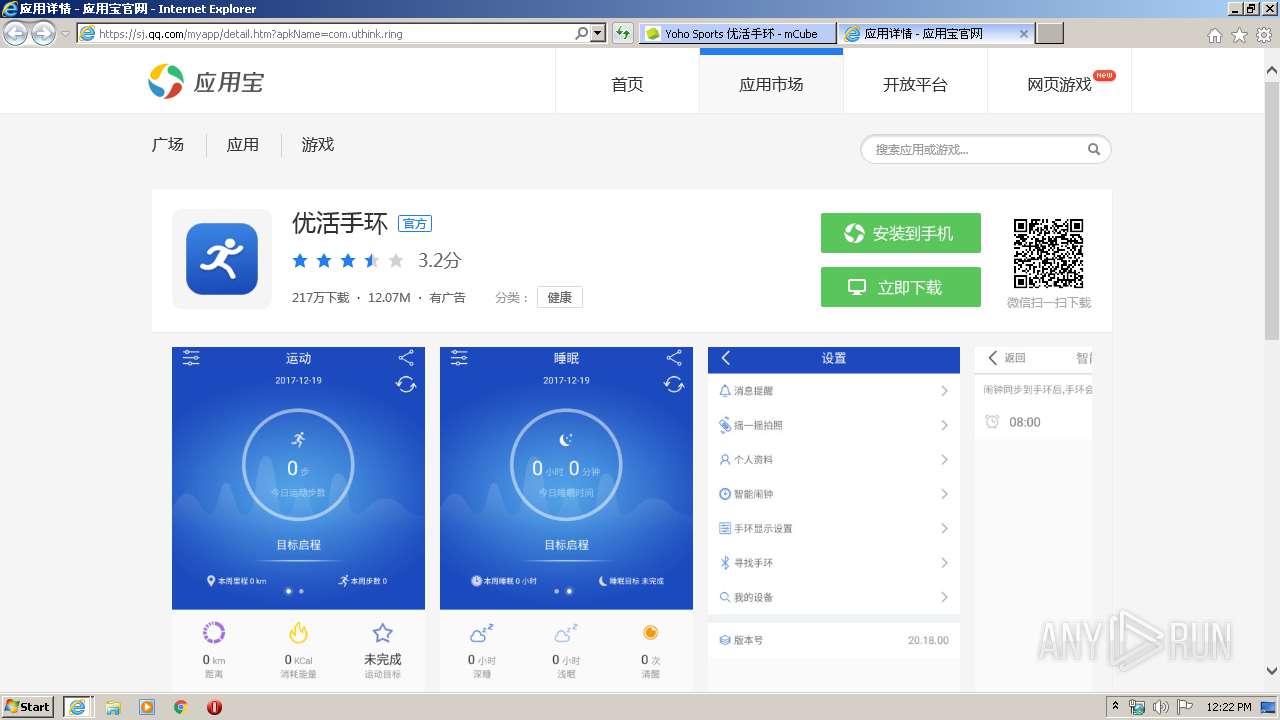
Task: Close the 应用详情 browser tab
Action: tap(1024, 33)
